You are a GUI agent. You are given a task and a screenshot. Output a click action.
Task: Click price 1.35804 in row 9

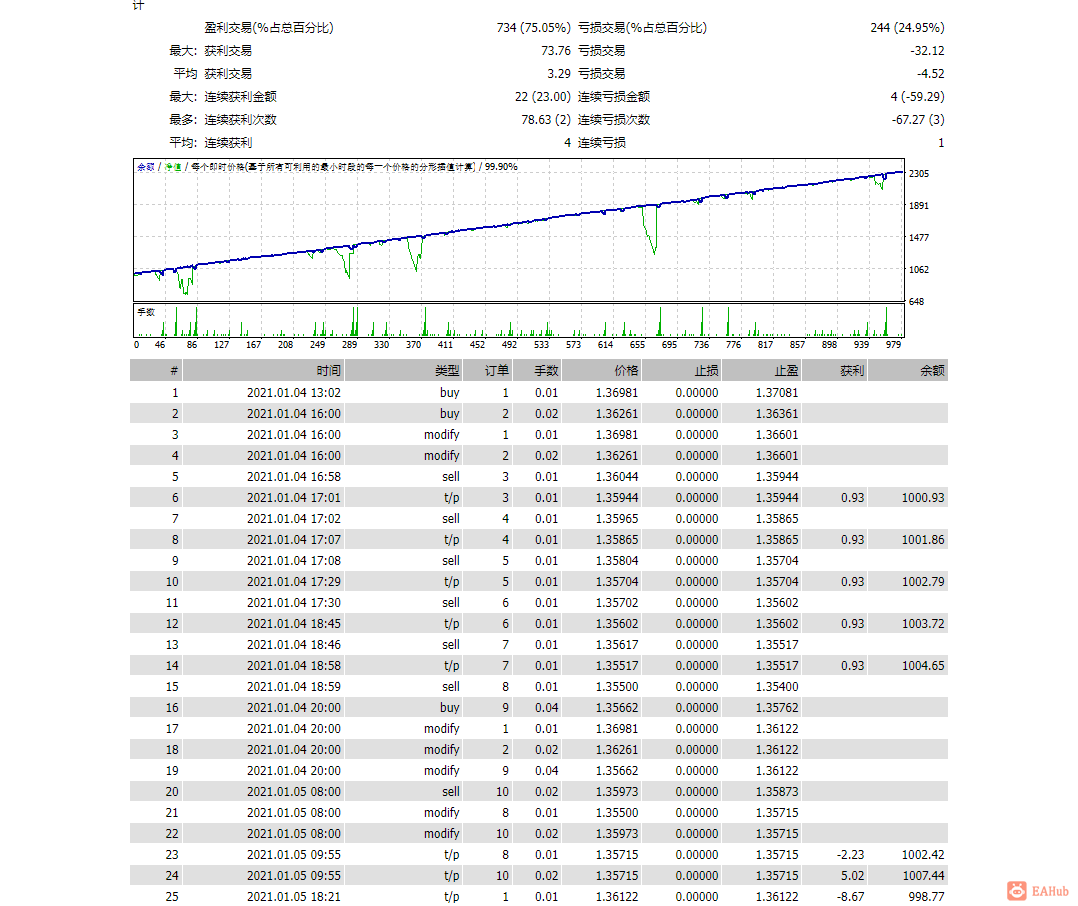point(617,560)
